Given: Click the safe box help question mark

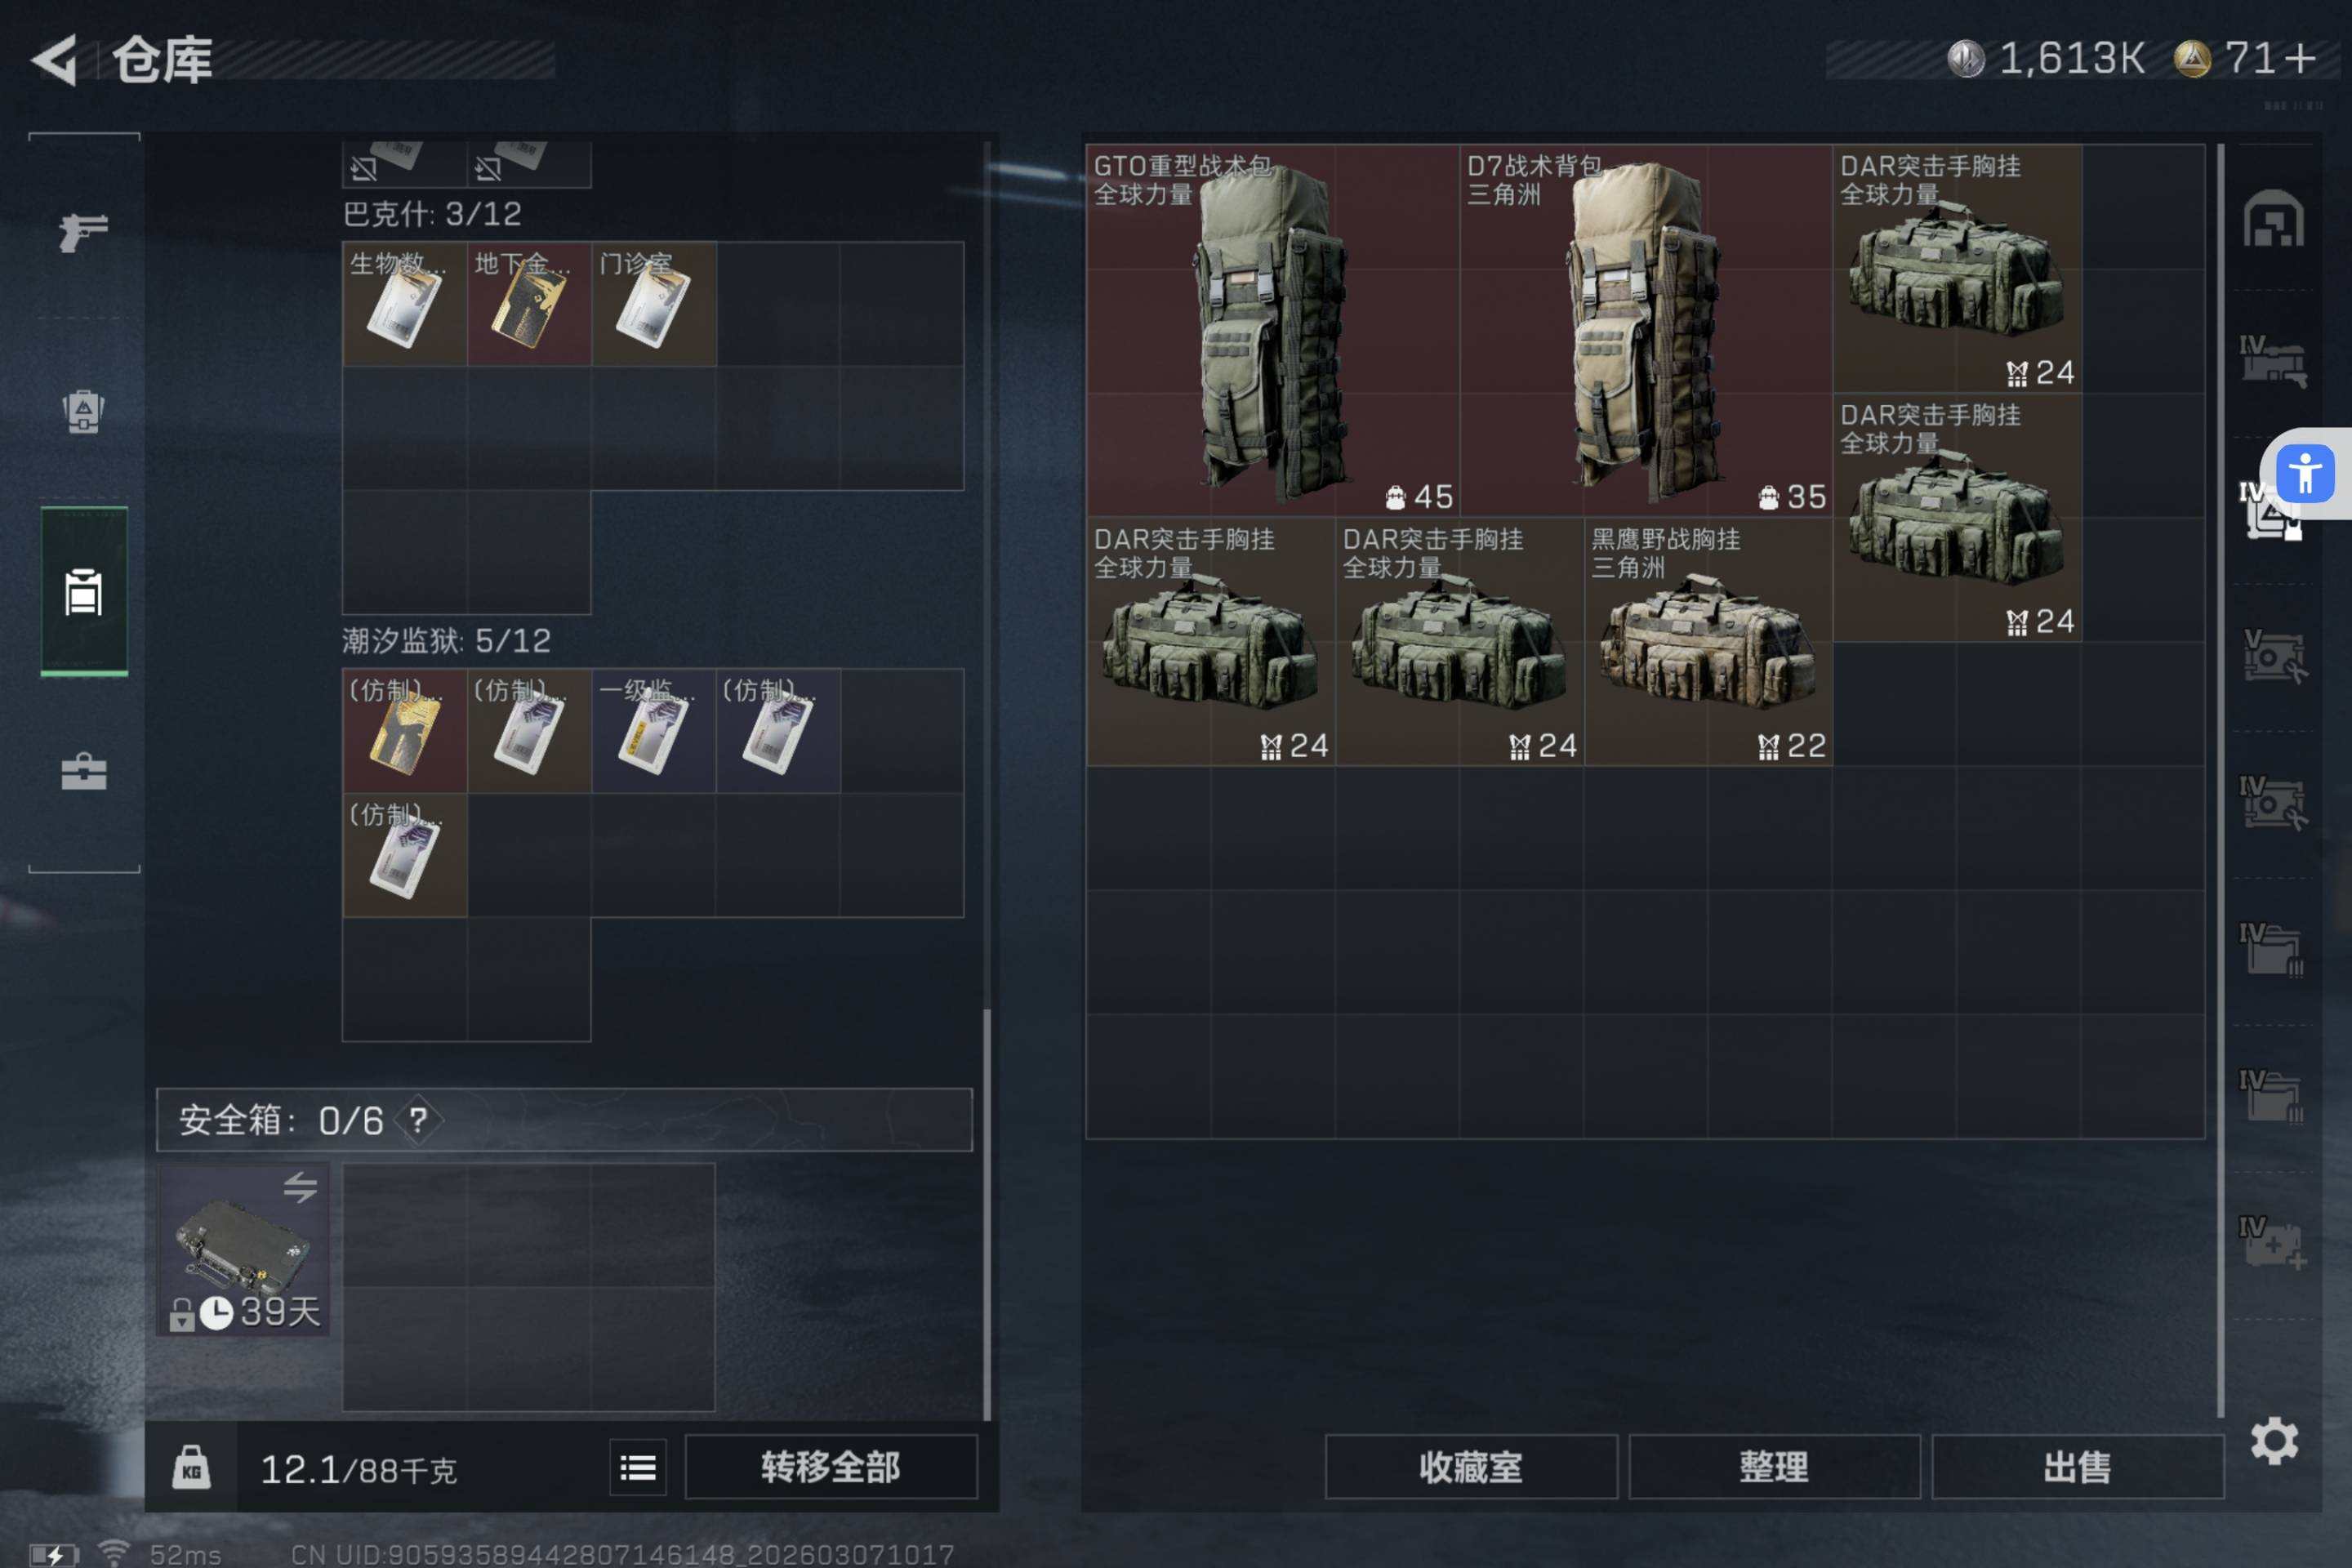Looking at the screenshot, I should click(418, 1120).
